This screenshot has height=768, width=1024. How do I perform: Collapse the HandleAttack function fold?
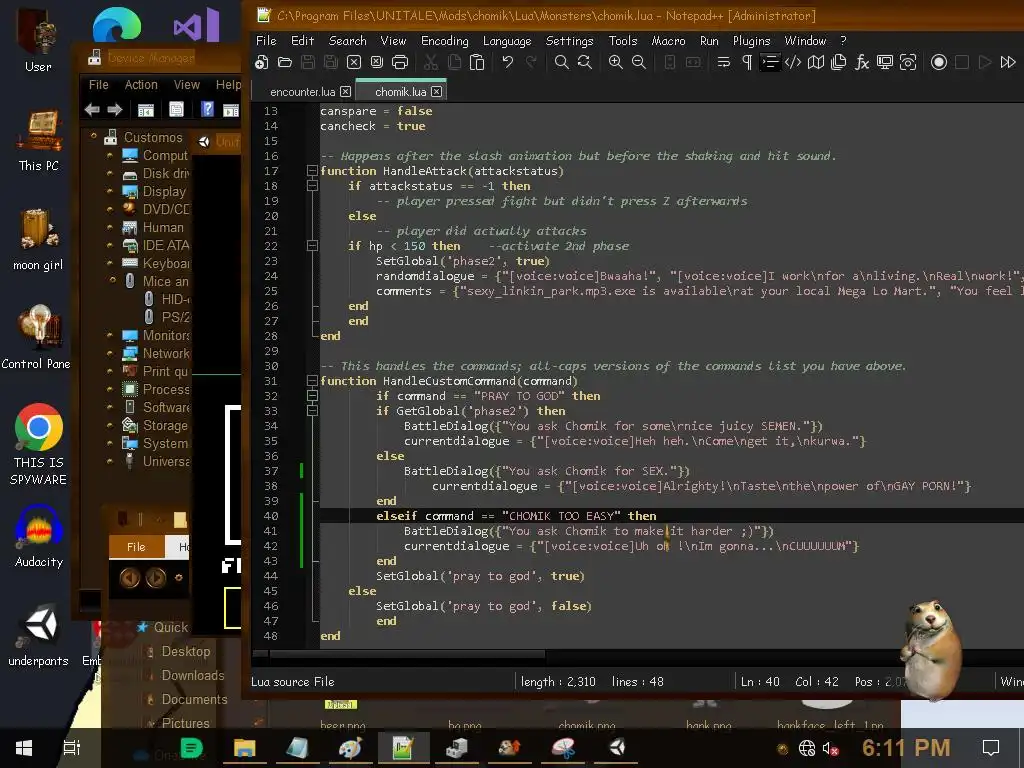coord(312,171)
